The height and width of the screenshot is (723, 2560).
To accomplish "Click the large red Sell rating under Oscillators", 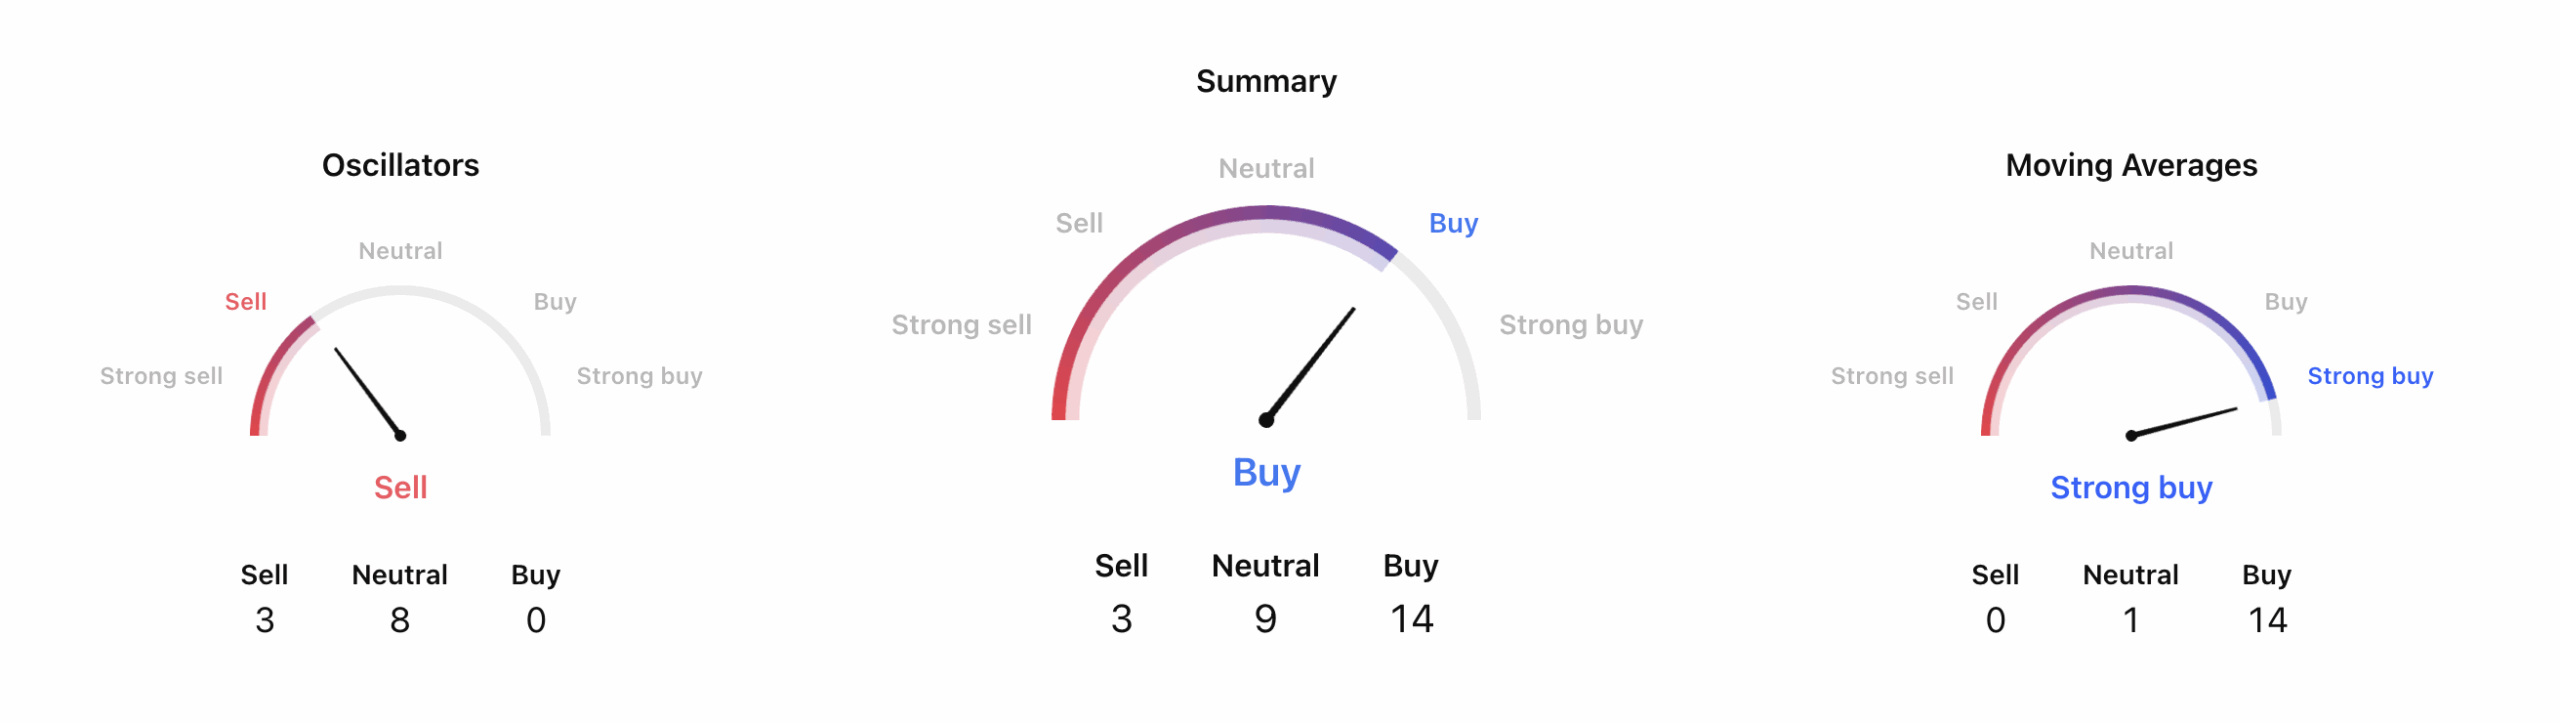I will [400, 488].
